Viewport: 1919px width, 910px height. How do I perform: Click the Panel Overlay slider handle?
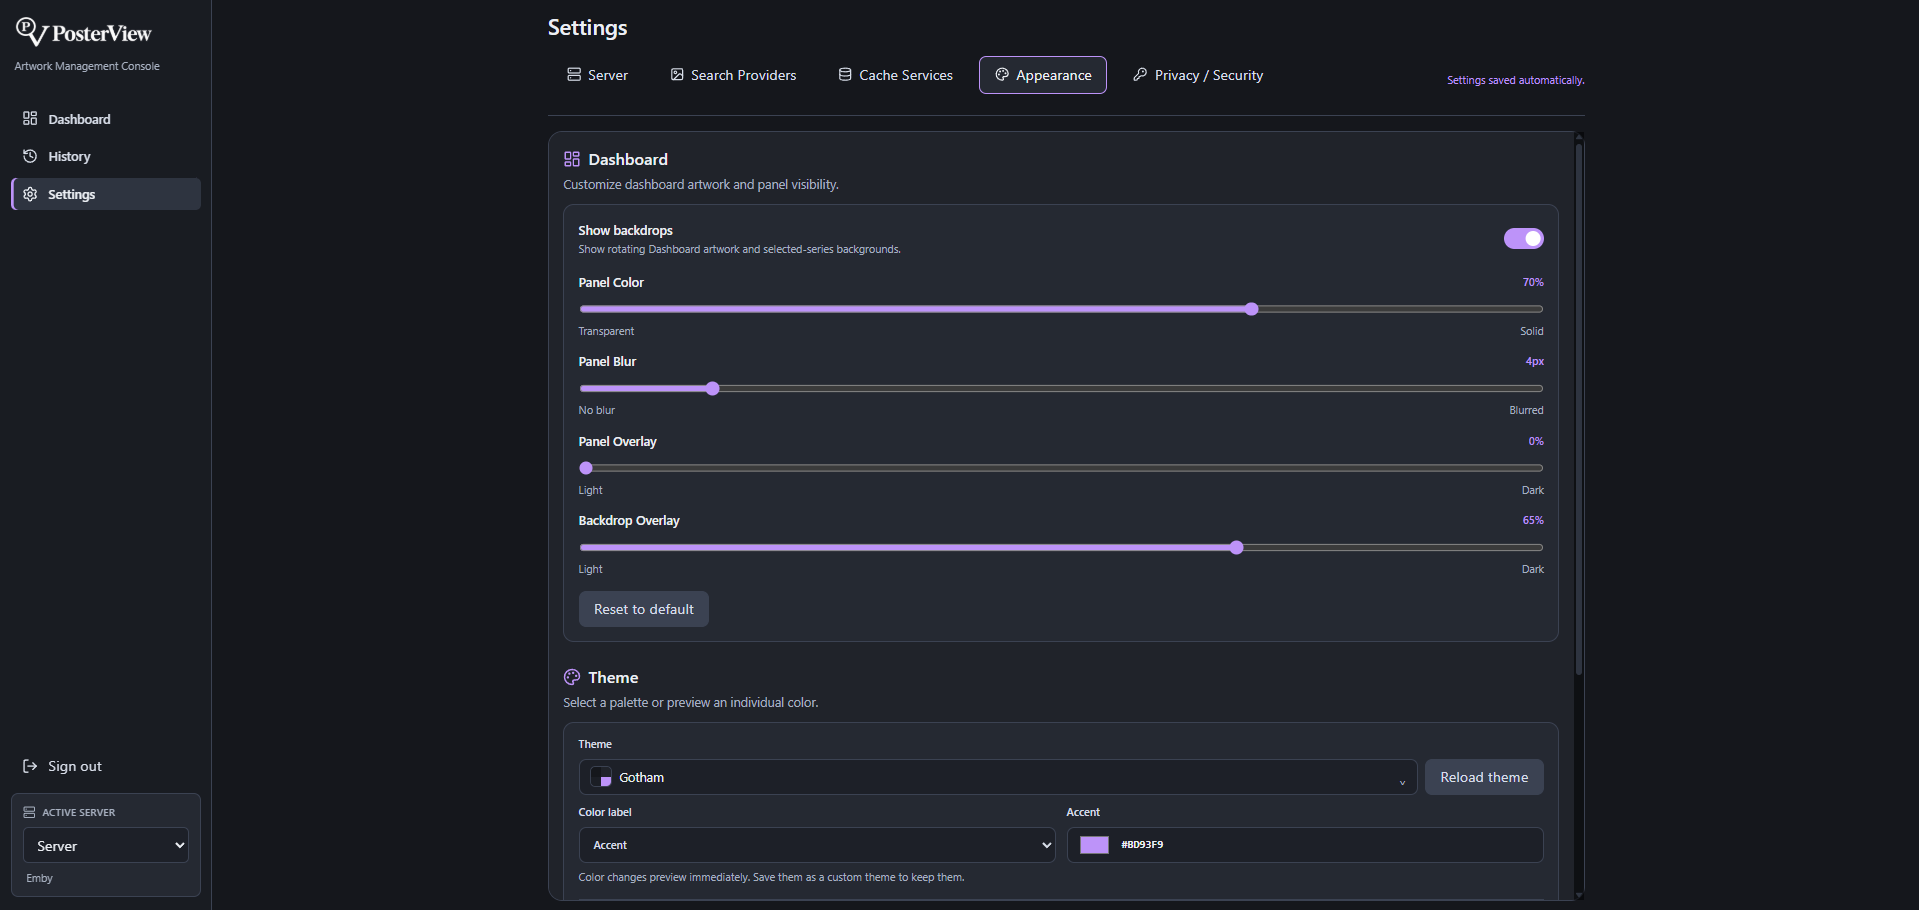point(586,468)
